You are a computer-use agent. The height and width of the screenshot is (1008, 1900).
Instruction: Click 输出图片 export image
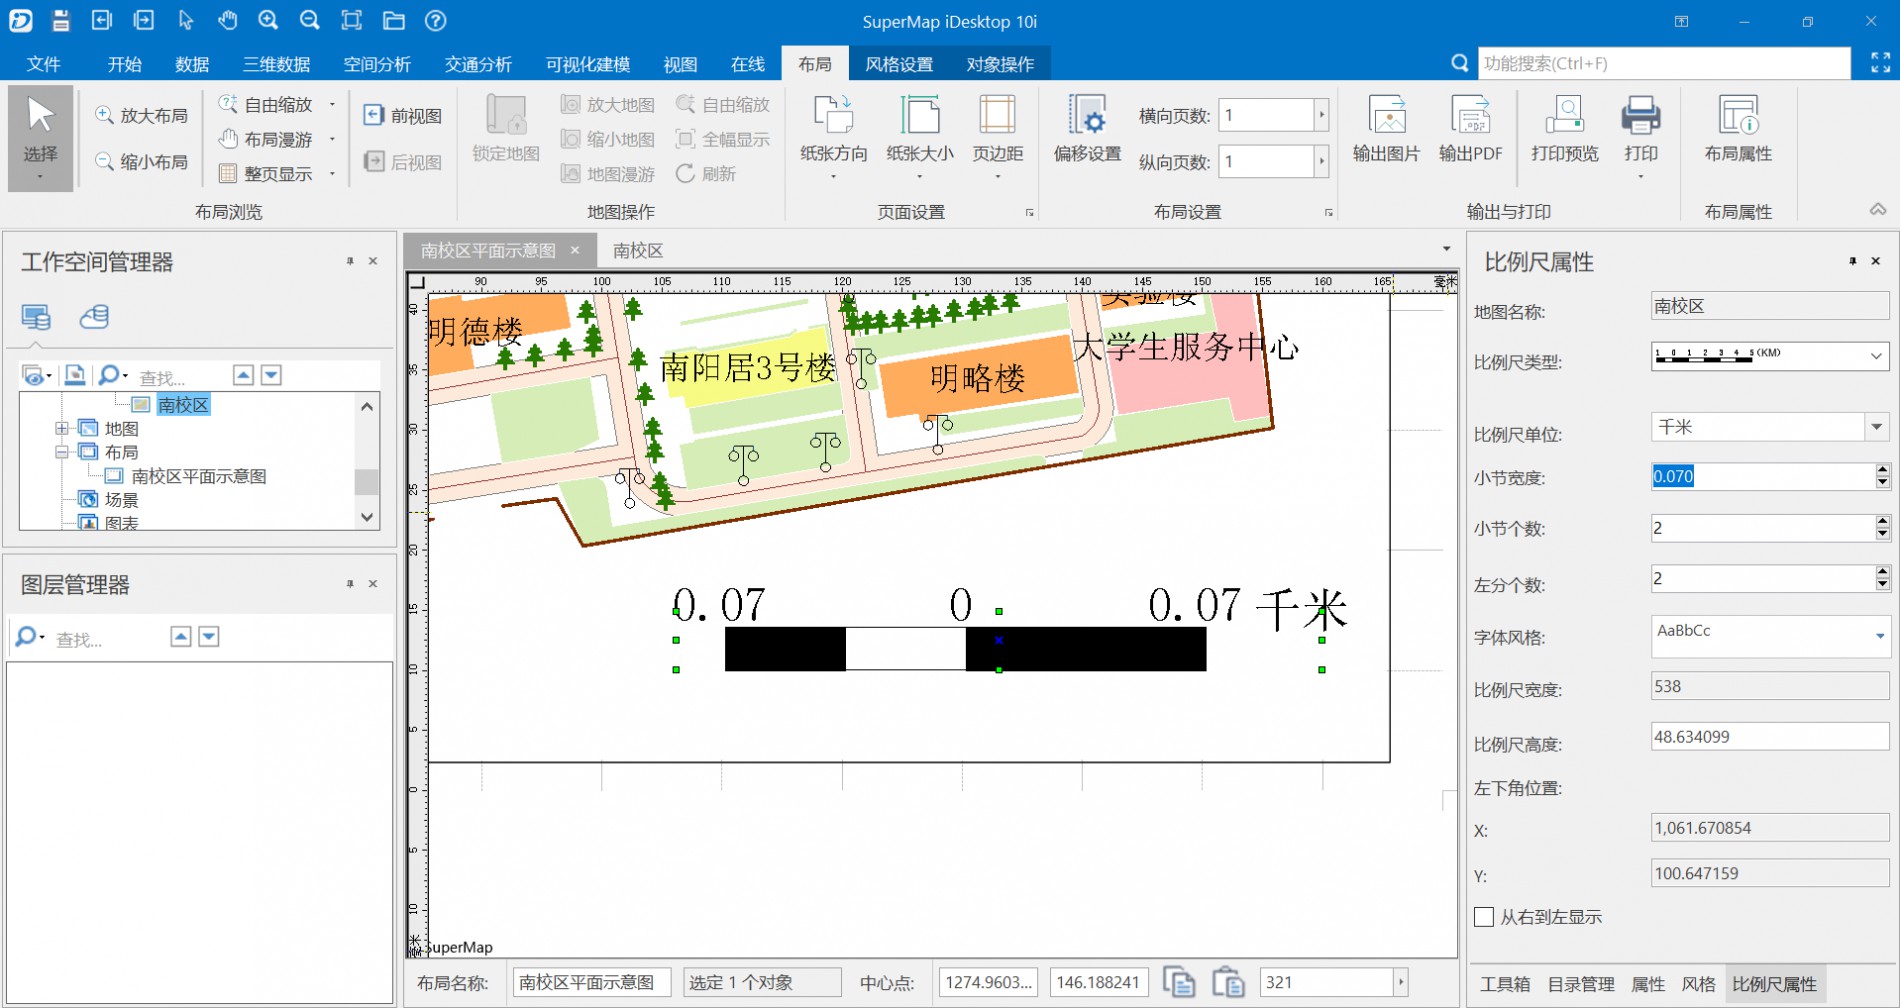pyautogui.click(x=1386, y=130)
